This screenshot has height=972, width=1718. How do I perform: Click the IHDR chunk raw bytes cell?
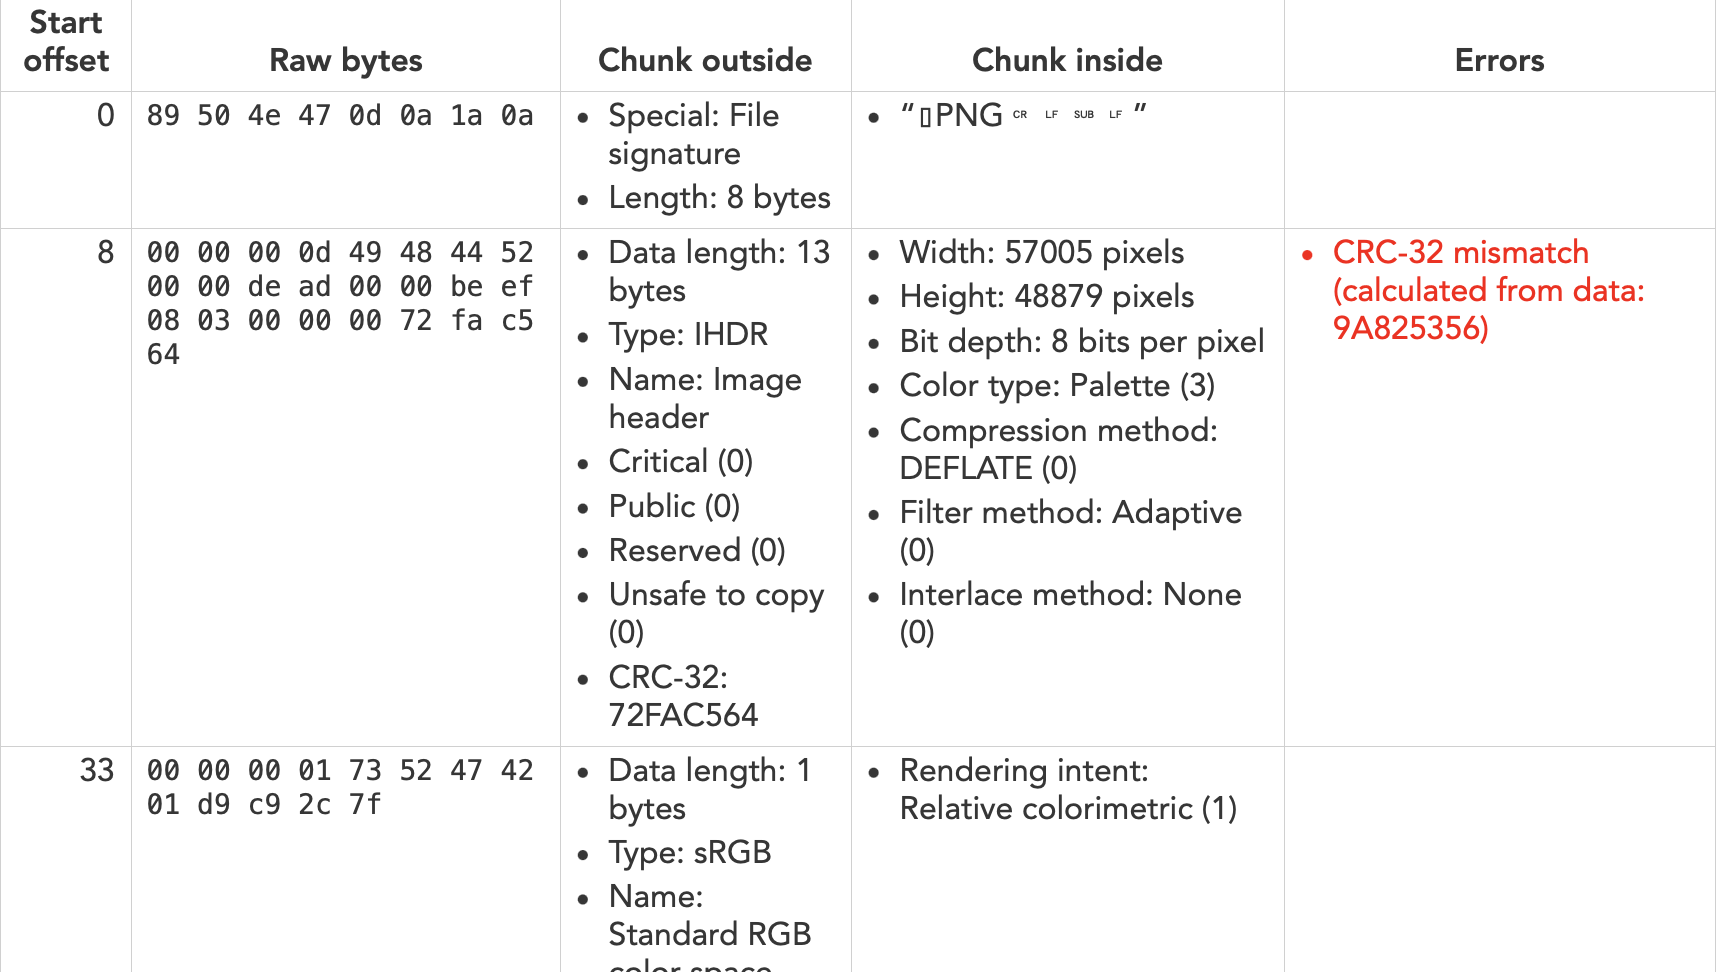tap(340, 304)
